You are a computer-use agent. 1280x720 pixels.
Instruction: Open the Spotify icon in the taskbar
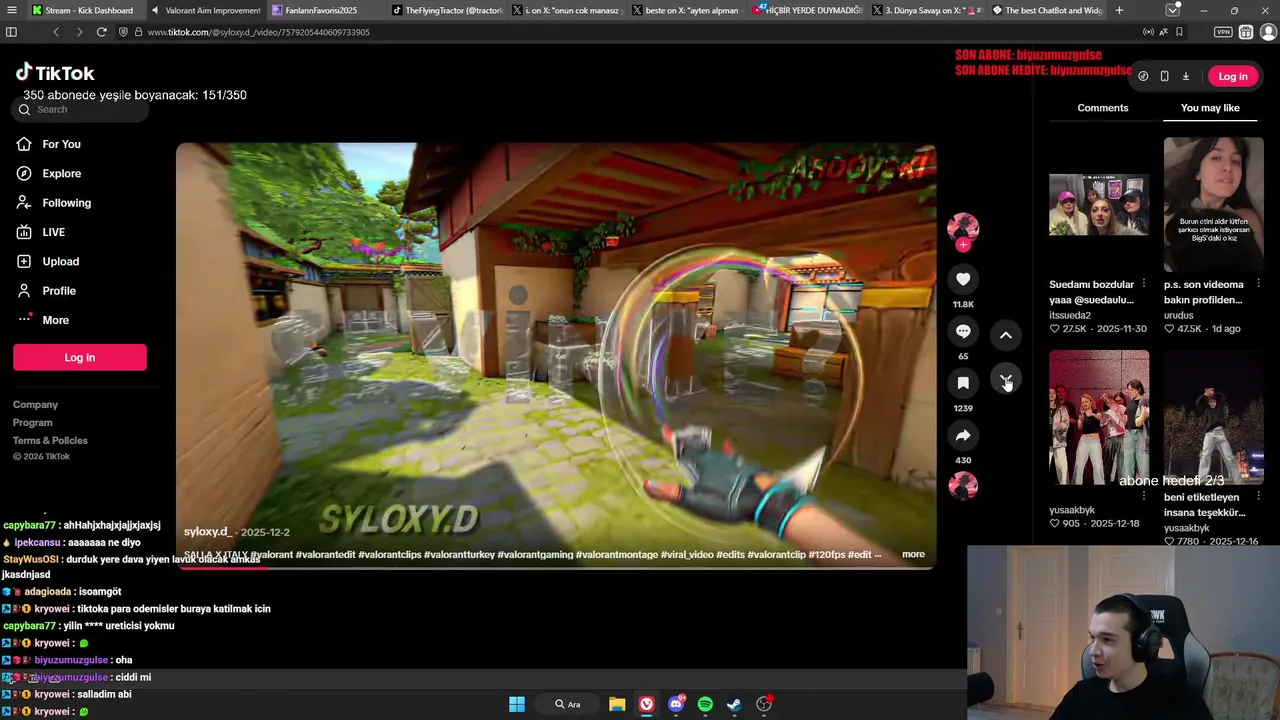pos(705,704)
